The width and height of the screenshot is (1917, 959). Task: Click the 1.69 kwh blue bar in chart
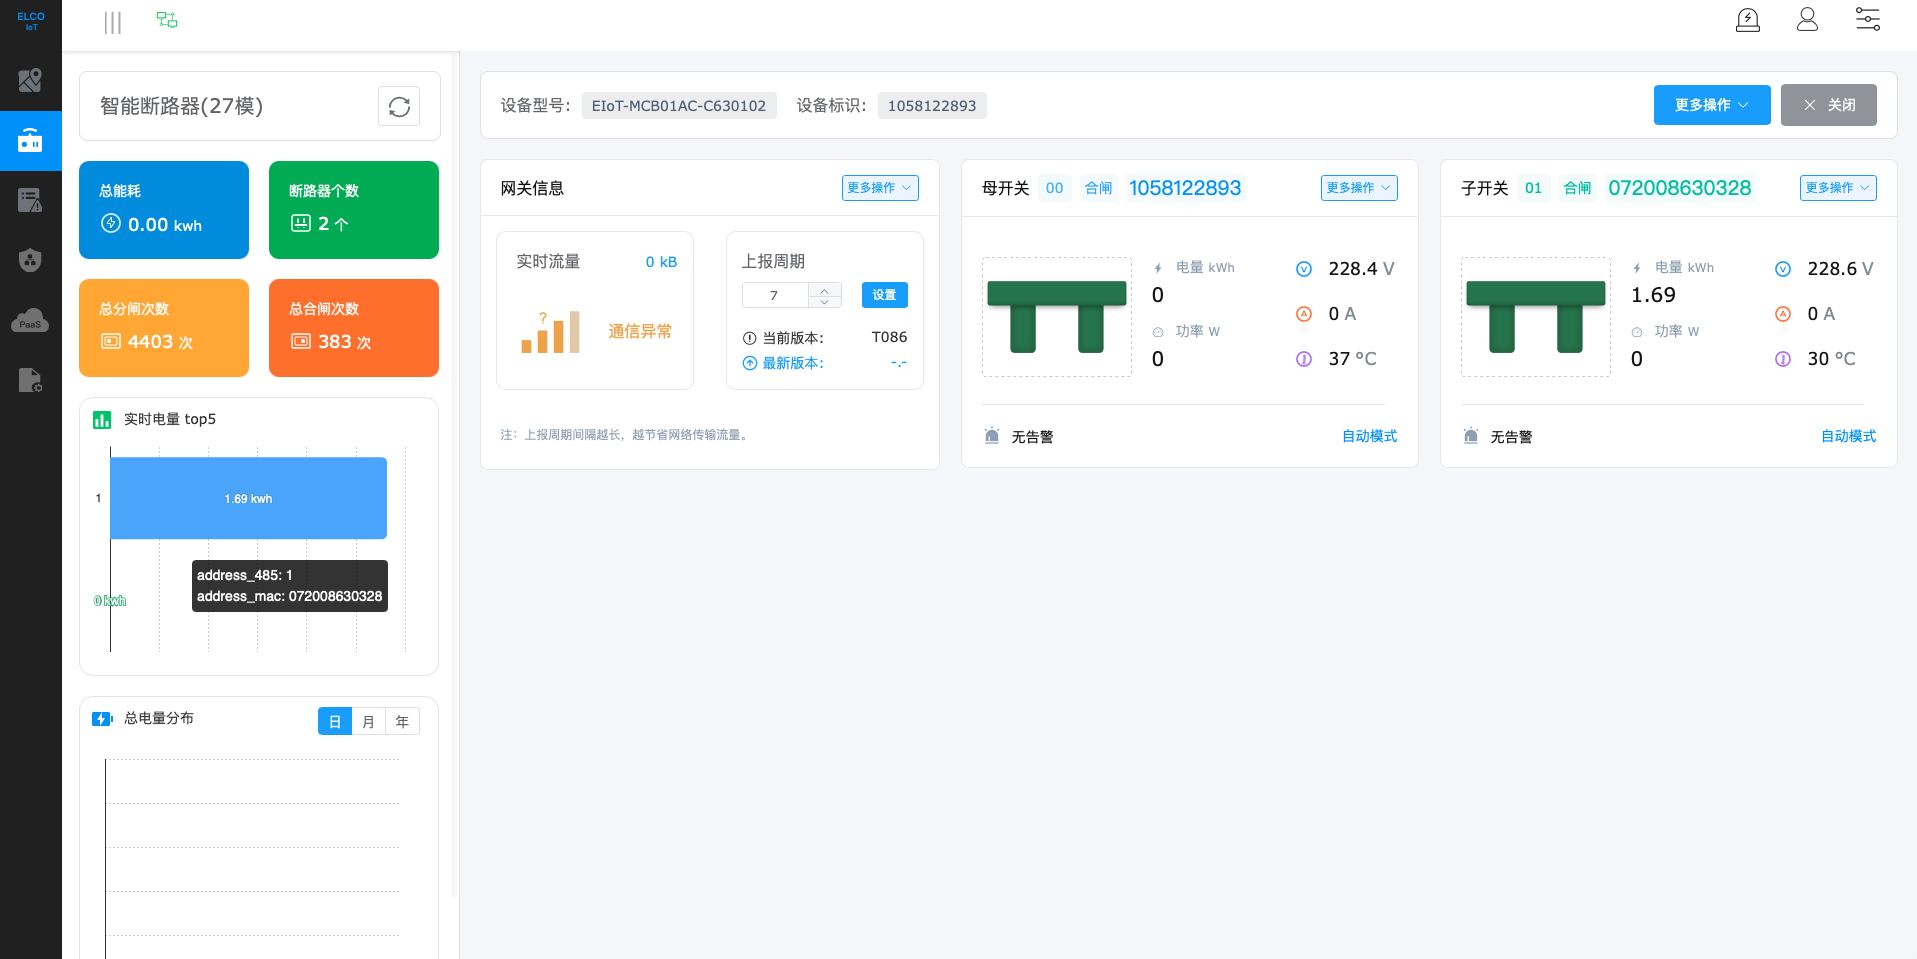click(248, 498)
